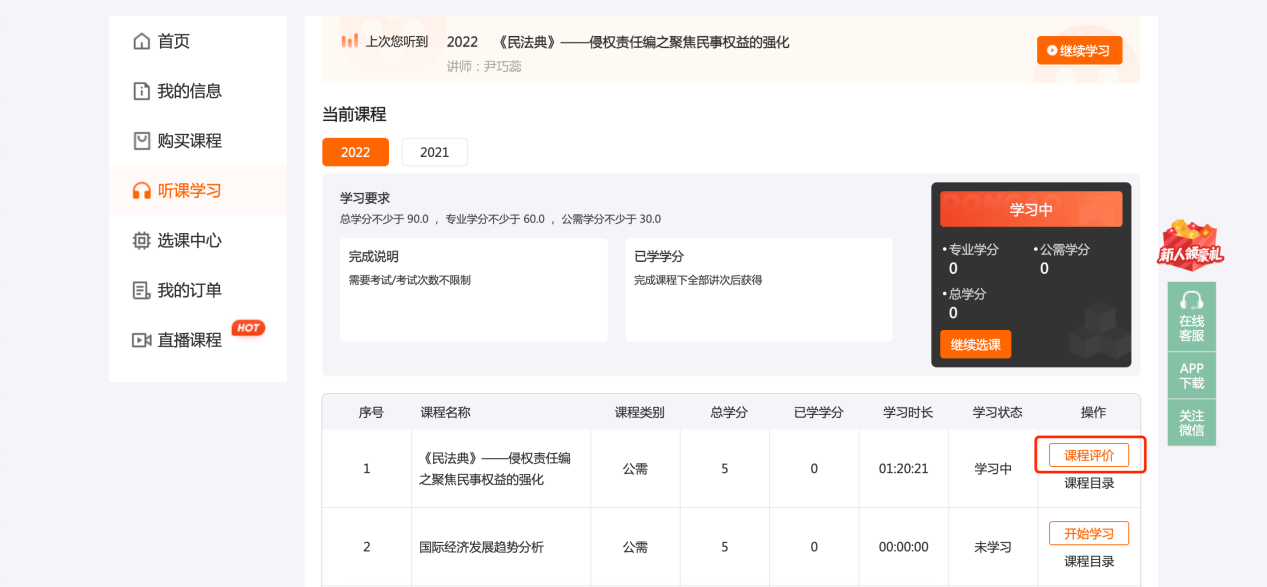
Task: Switch to the 2021 course tab
Action: [x=434, y=151]
